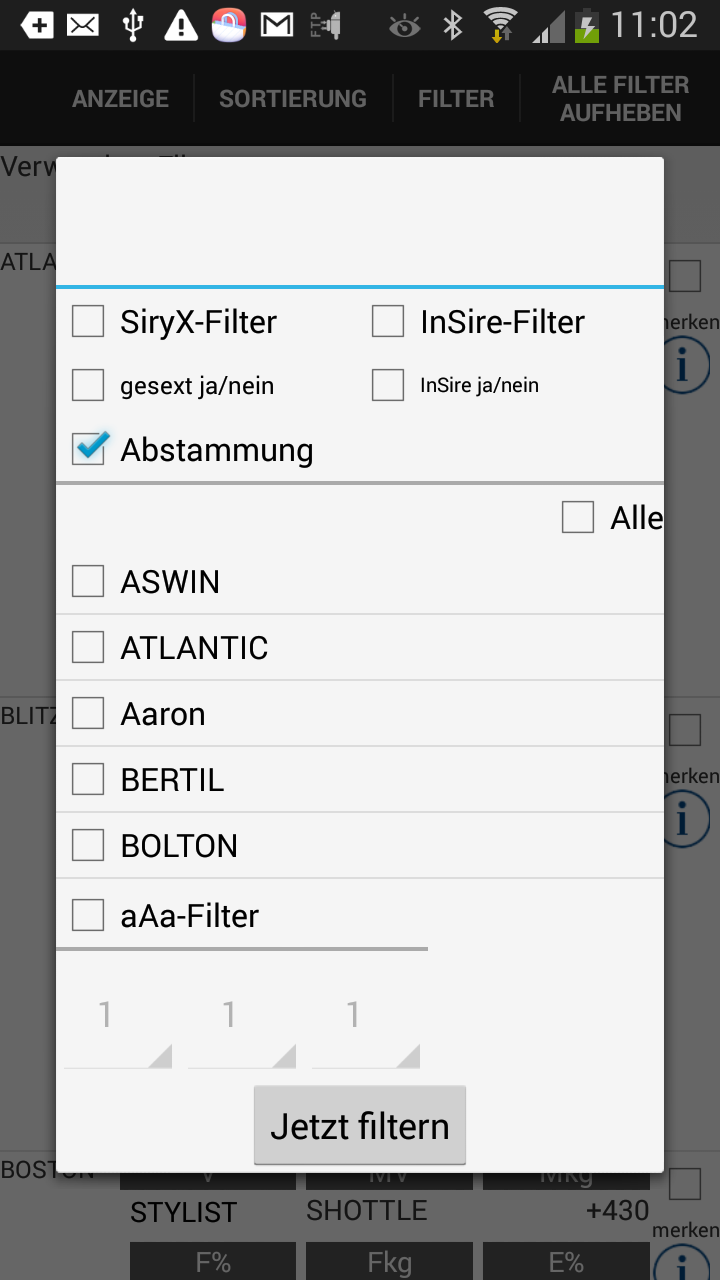
Task: Open the SORTIERUNG menu
Action: point(293,99)
